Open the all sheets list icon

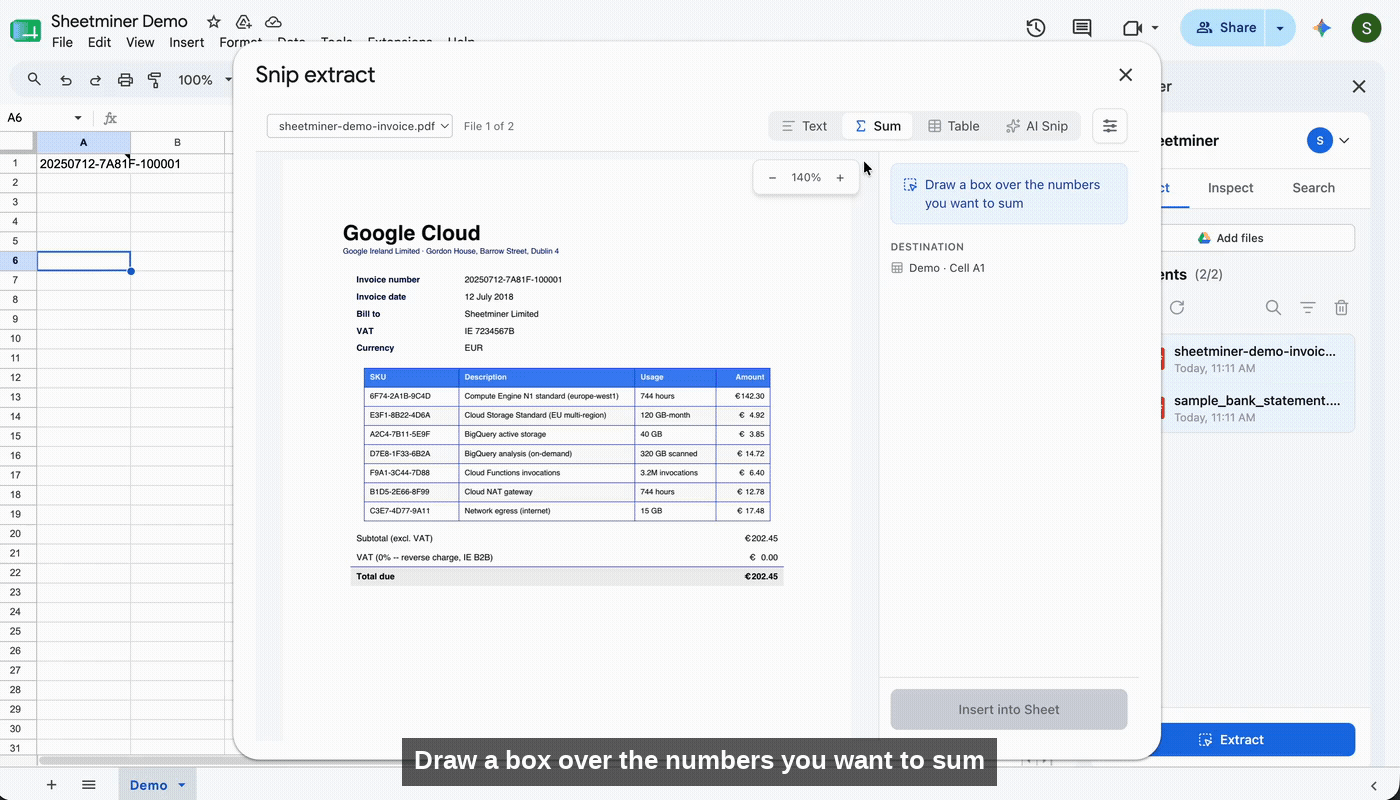pyautogui.click(x=89, y=785)
